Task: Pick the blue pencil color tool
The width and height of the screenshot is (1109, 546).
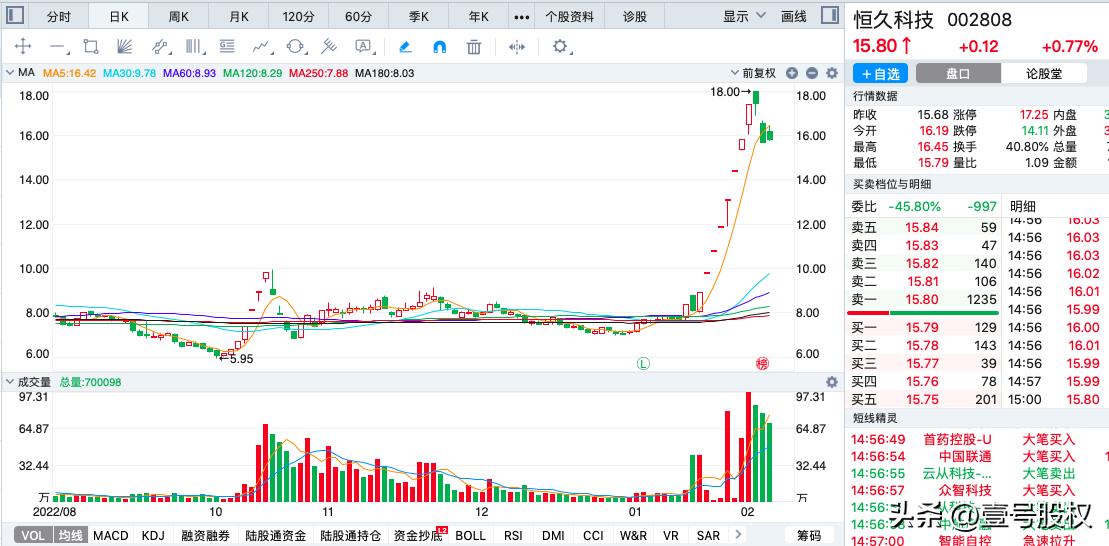Action: pyautogui.click(x=405, y=47)
